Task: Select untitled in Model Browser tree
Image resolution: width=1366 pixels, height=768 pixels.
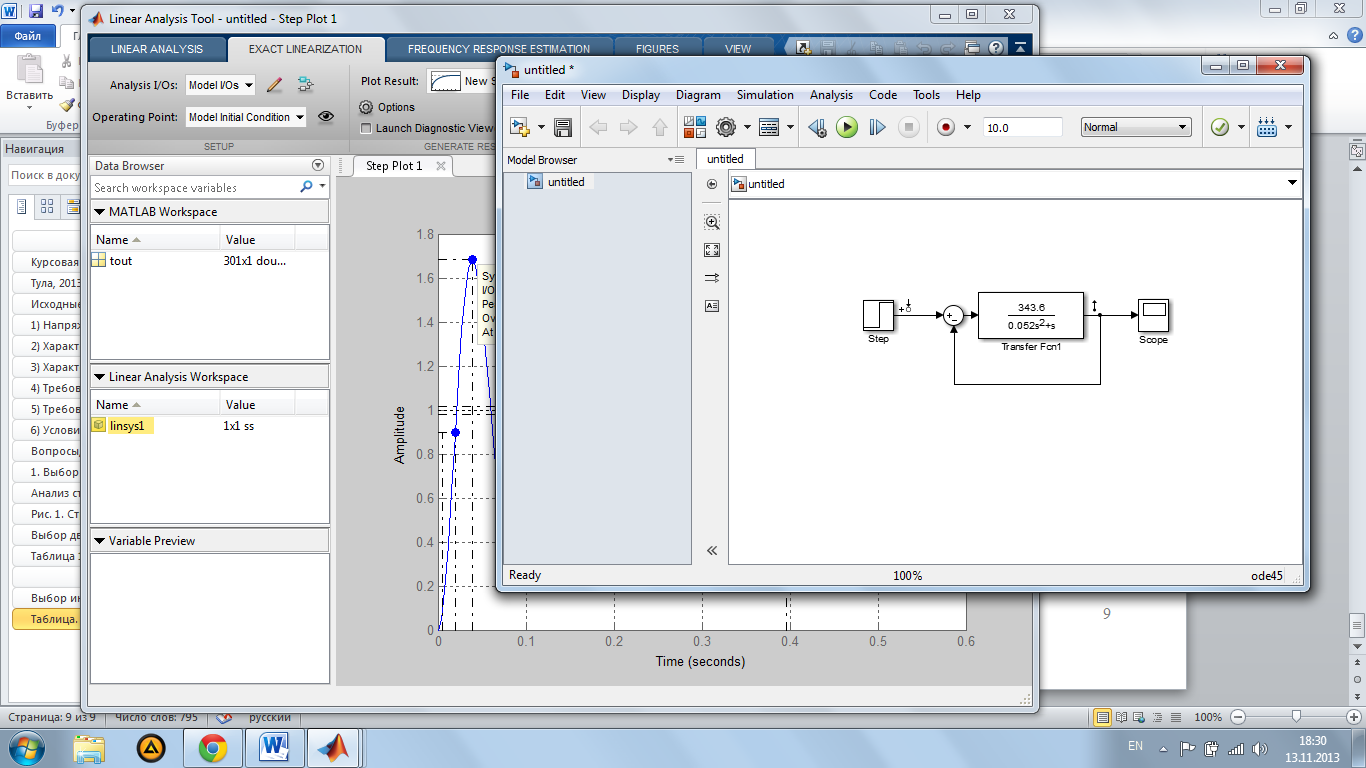Action: click(x=565, y=182)
